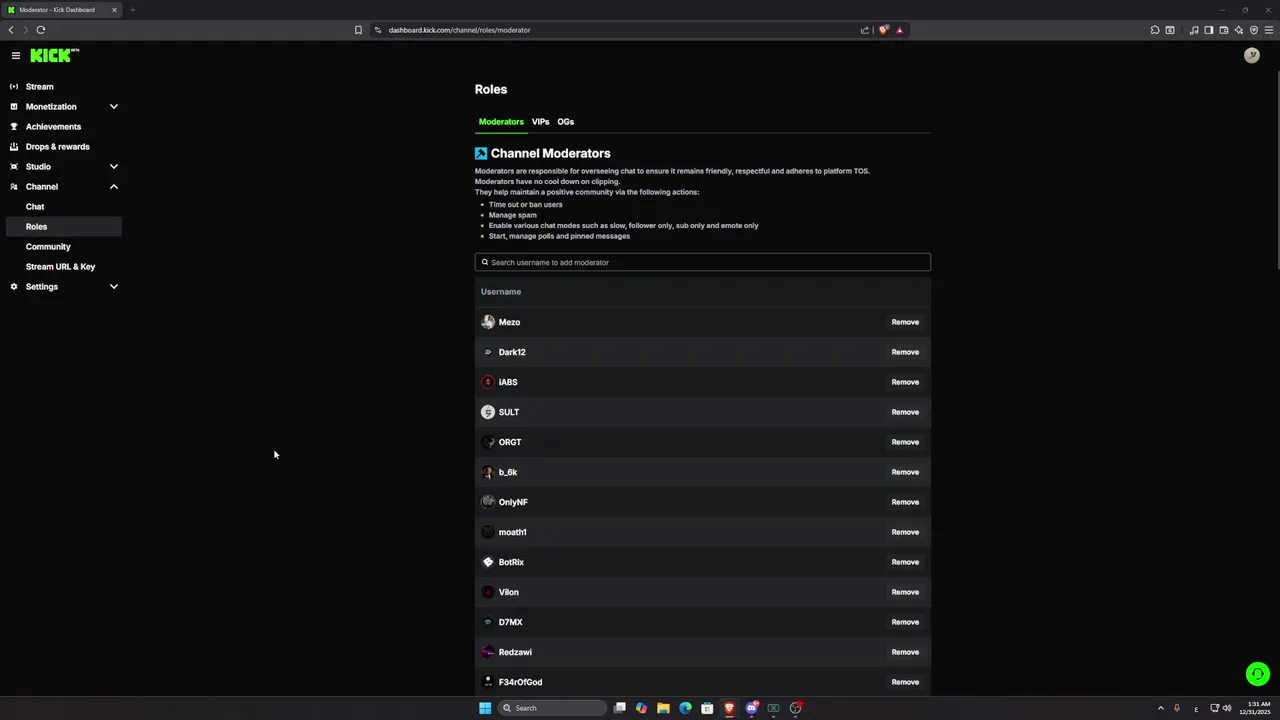Click the Windows taskbar Search box
1280x720 pixels.
[x=553, y=708]
